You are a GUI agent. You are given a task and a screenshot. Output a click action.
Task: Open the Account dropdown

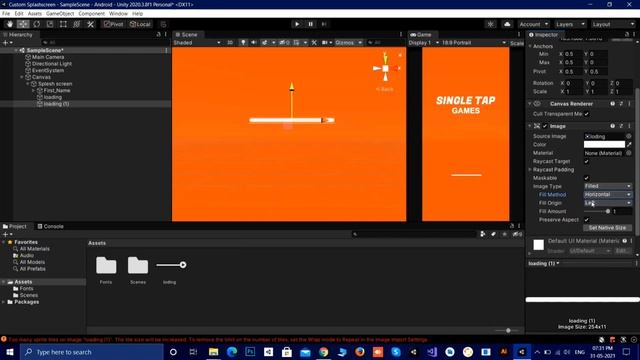point(533,24)
